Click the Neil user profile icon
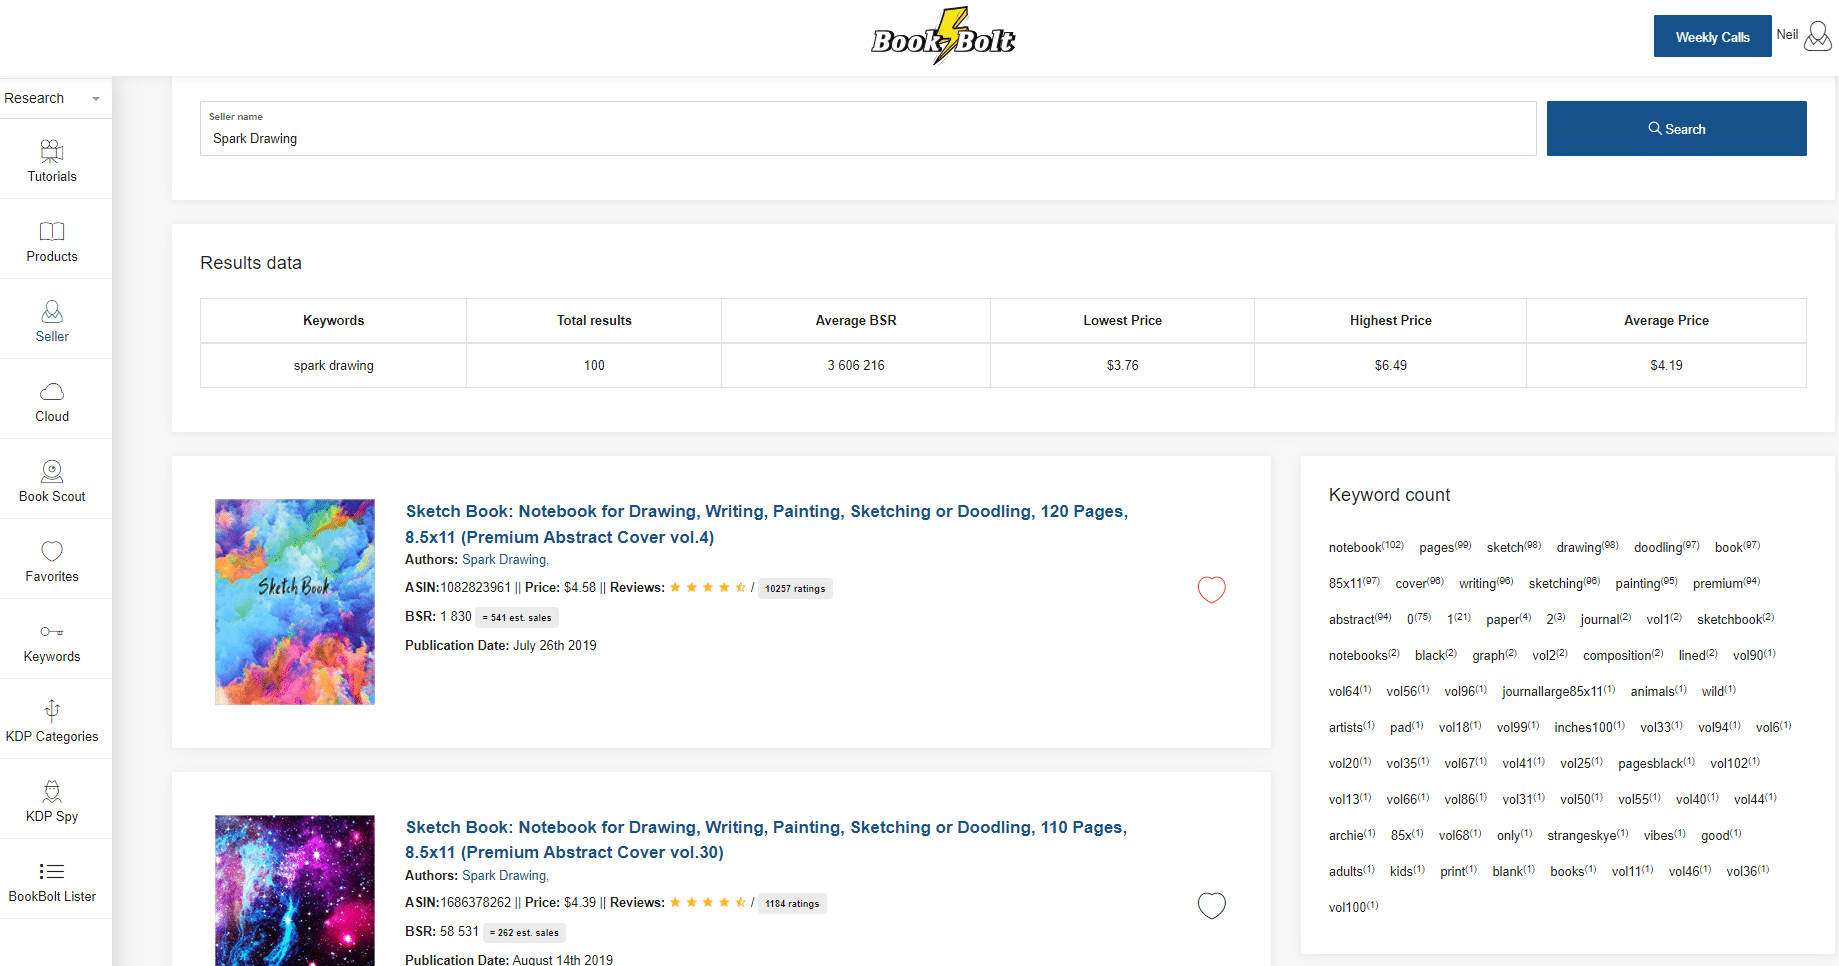This screenshot has width=1839, height=966. [1817, 36]
